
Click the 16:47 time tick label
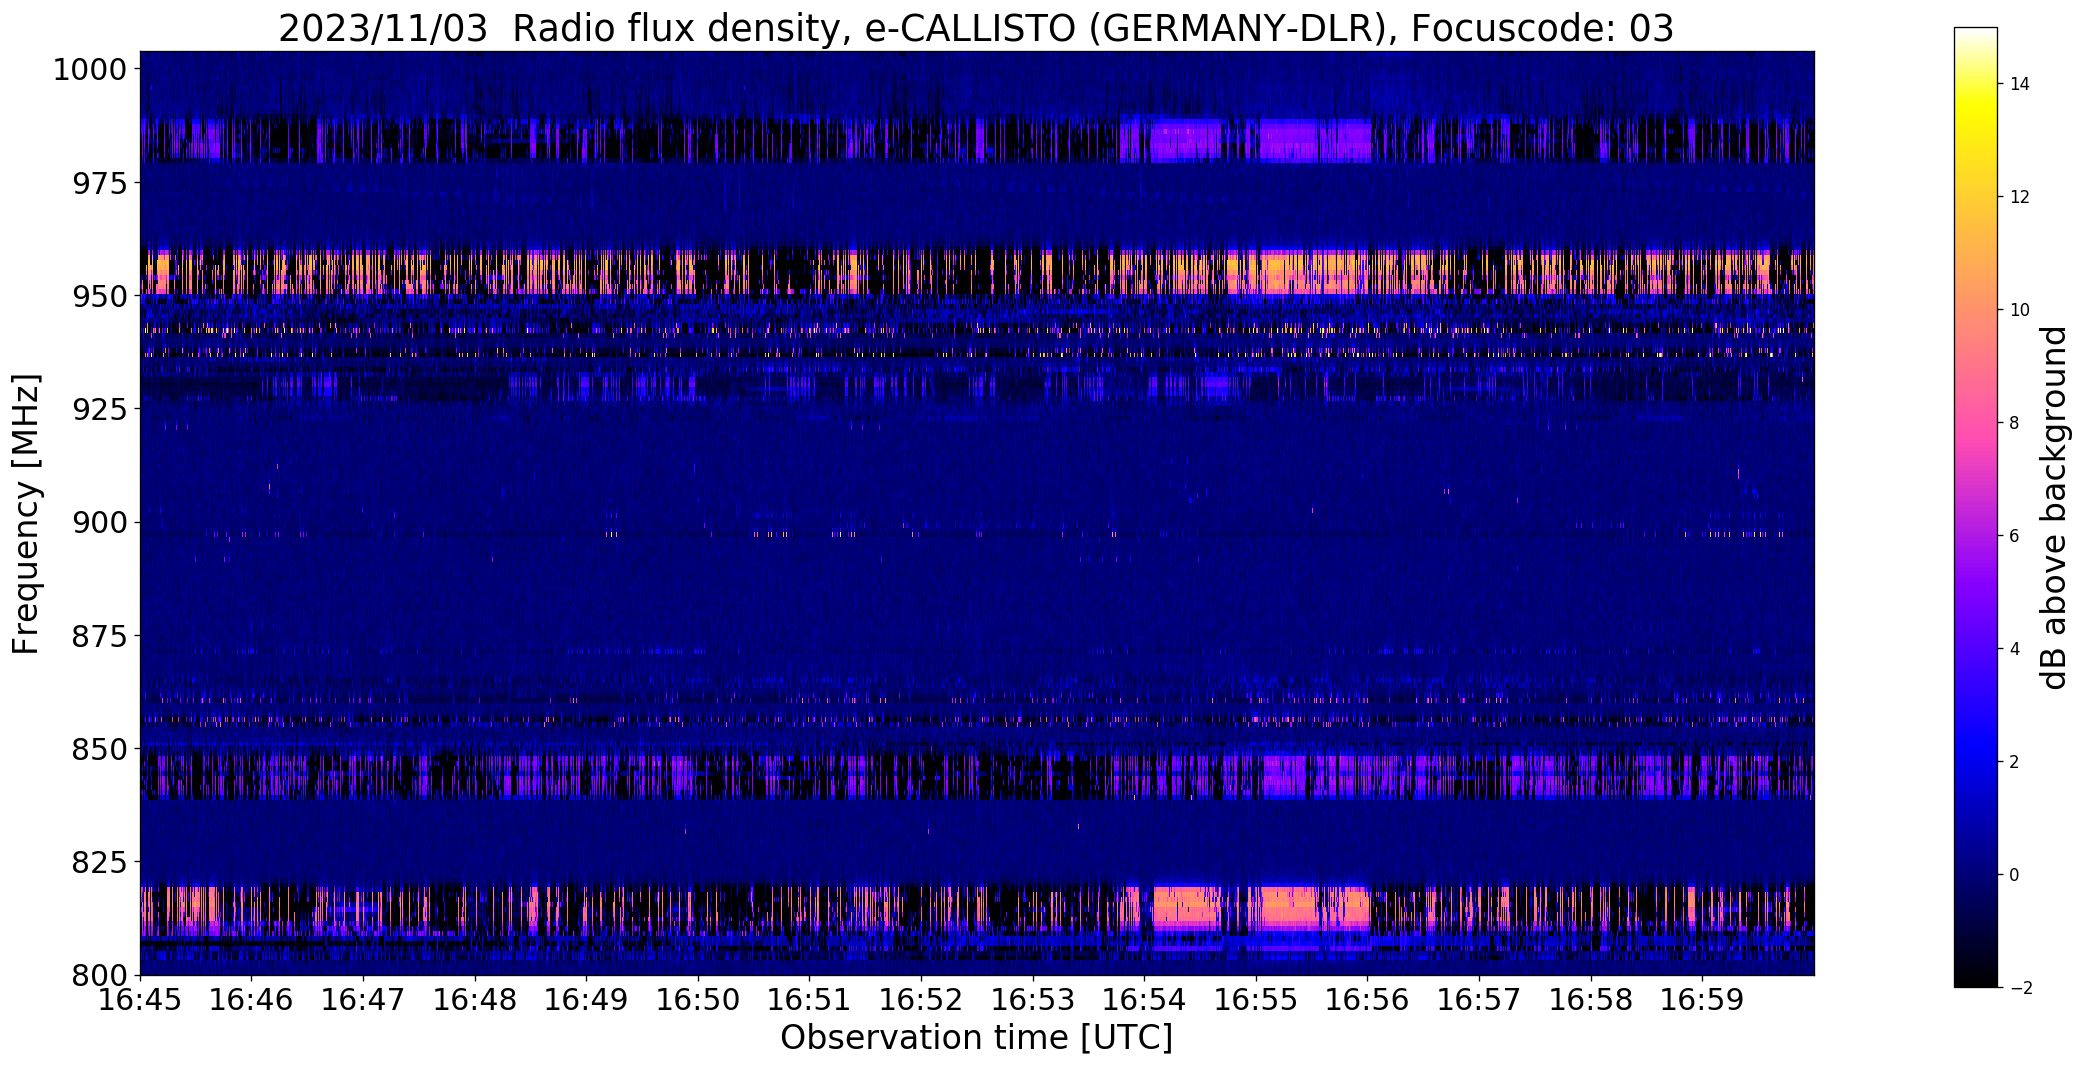pyautogui.click(x=363, y=1000)
